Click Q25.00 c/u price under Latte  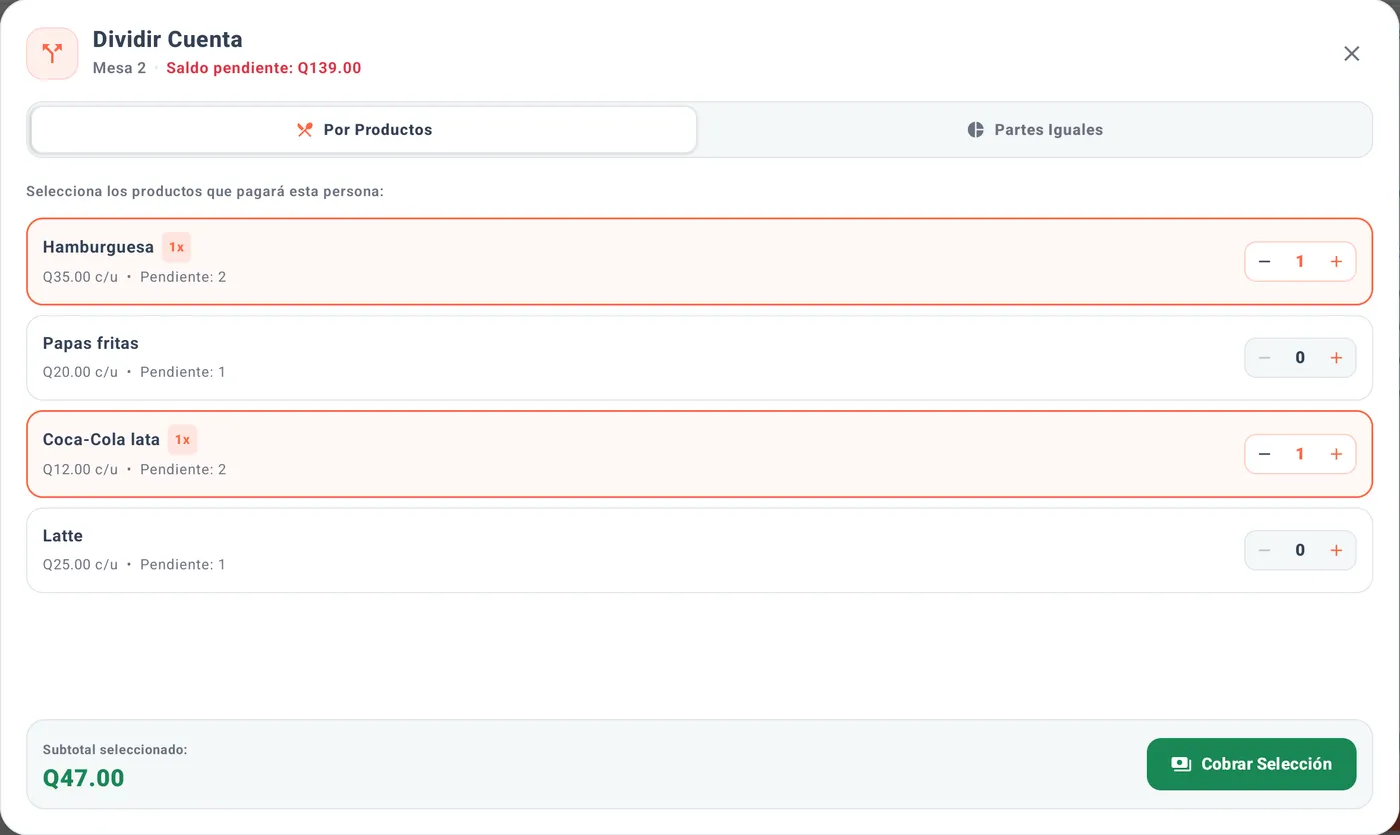[x=80, y=564]
